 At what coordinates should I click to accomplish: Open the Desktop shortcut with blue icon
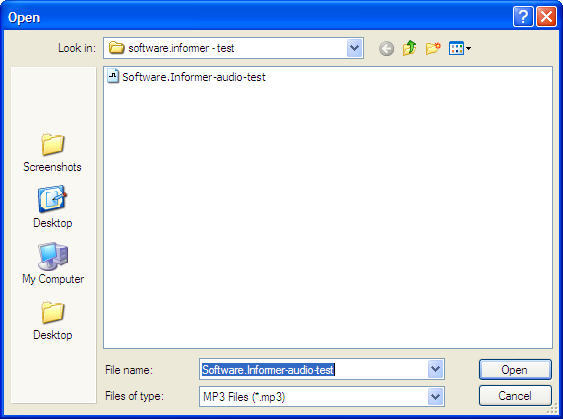52,207
